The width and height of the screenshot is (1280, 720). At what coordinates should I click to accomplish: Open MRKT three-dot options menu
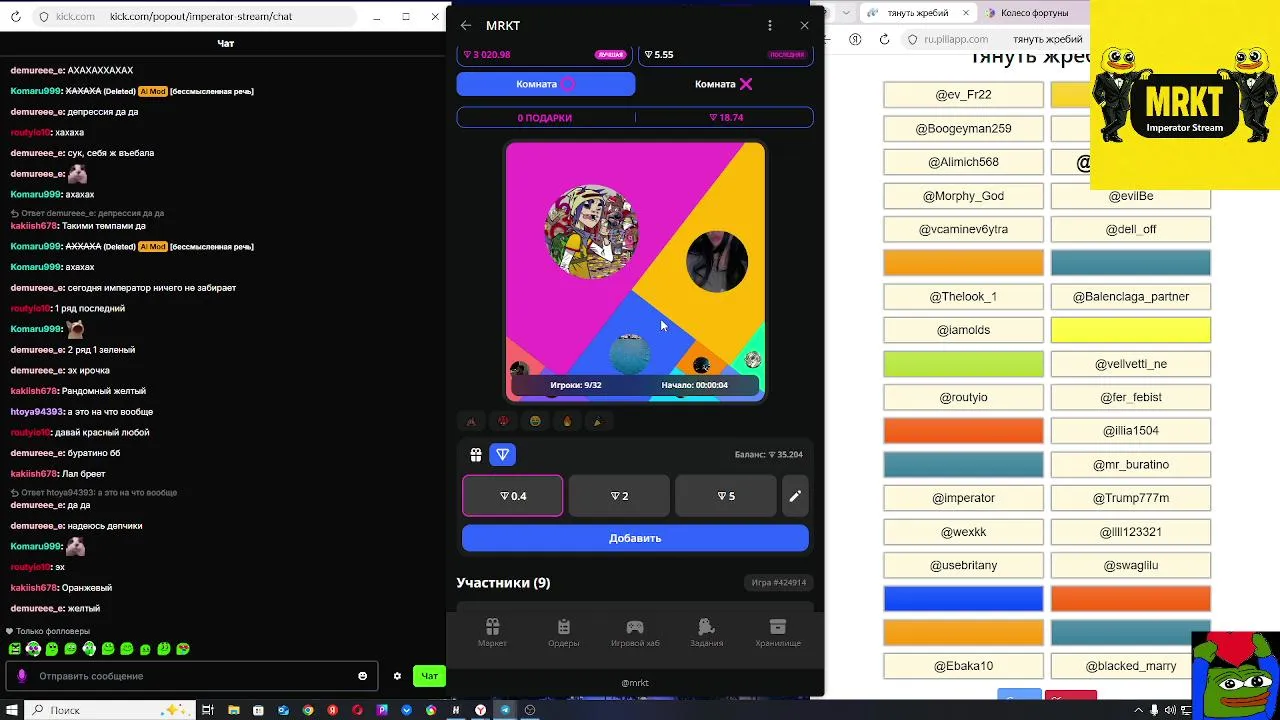pos(769,25)
